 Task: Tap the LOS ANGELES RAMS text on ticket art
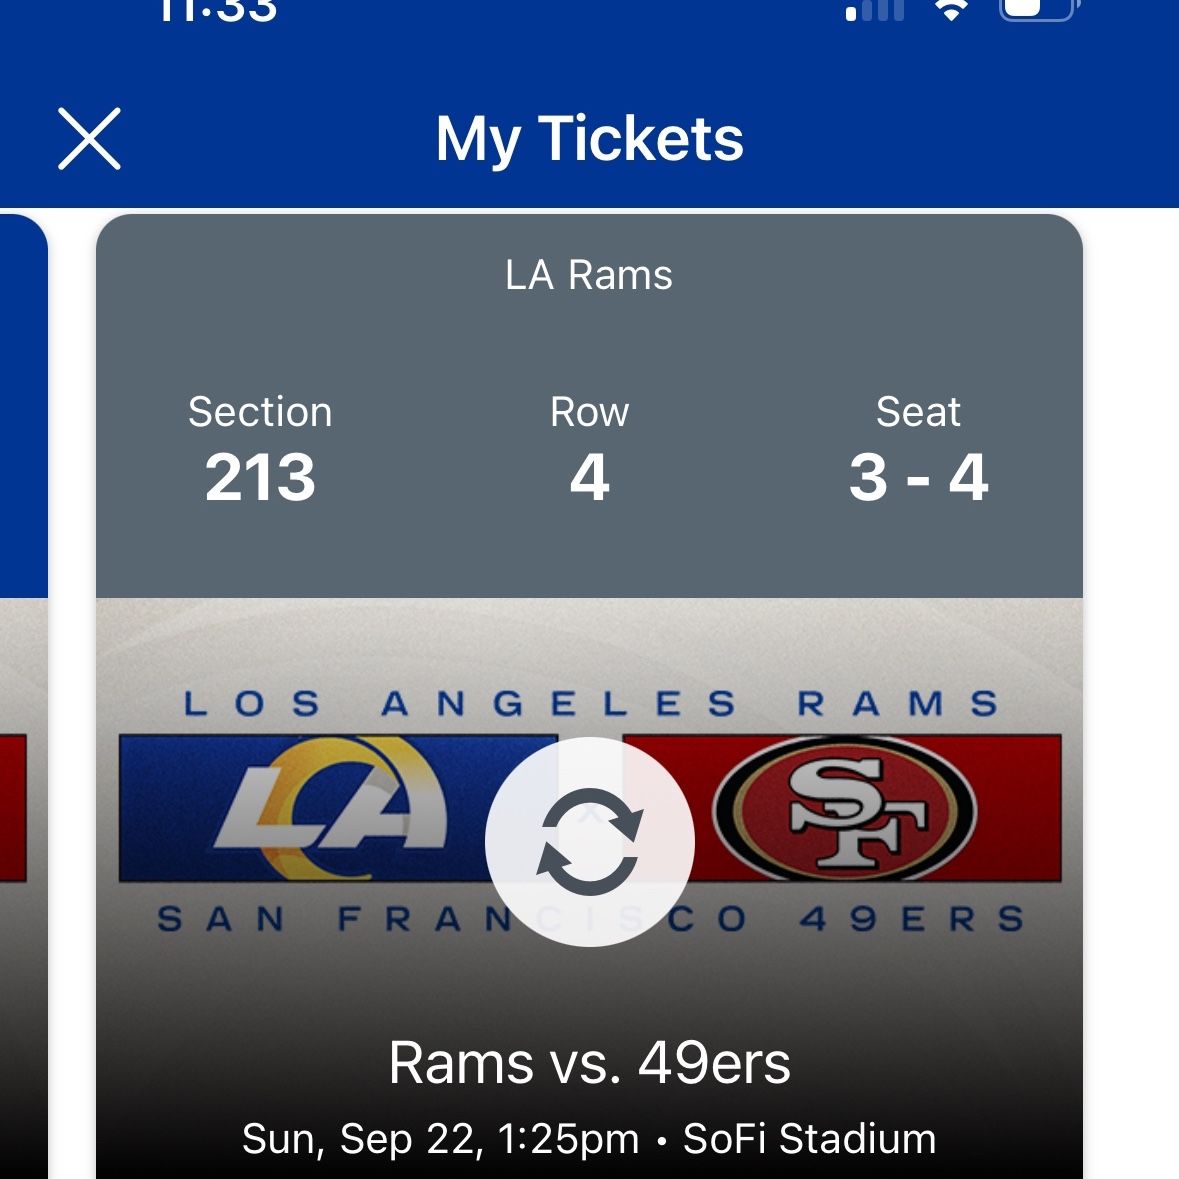(591, 704)
